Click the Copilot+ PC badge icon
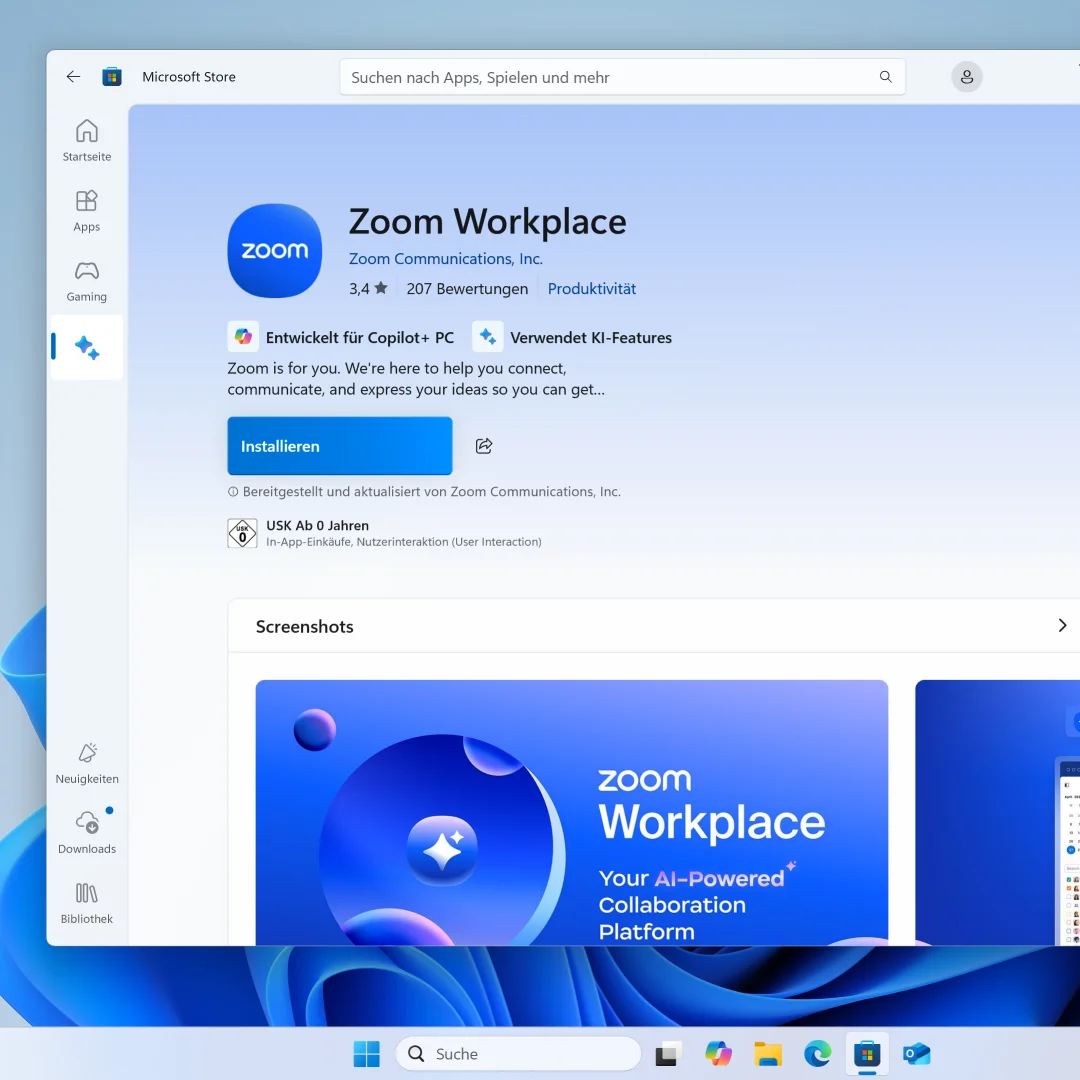 click(x=243, y=337)
